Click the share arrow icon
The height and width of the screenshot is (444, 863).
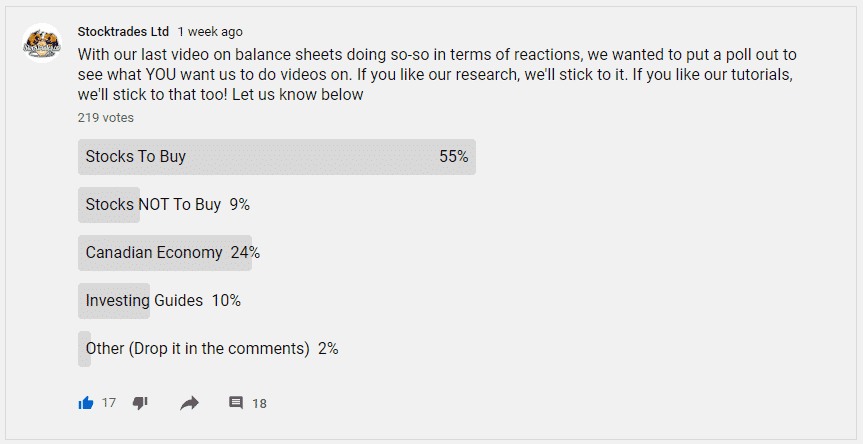(x=189, y=403)
